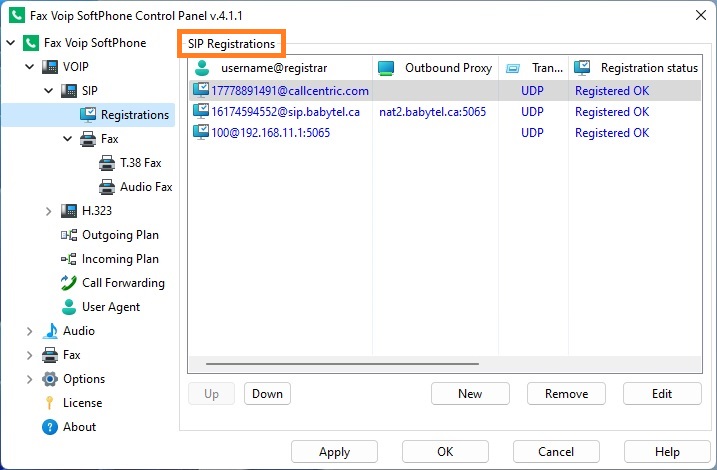
Task: Open the T.38 Fax settings page
Action: coord(141,163)
